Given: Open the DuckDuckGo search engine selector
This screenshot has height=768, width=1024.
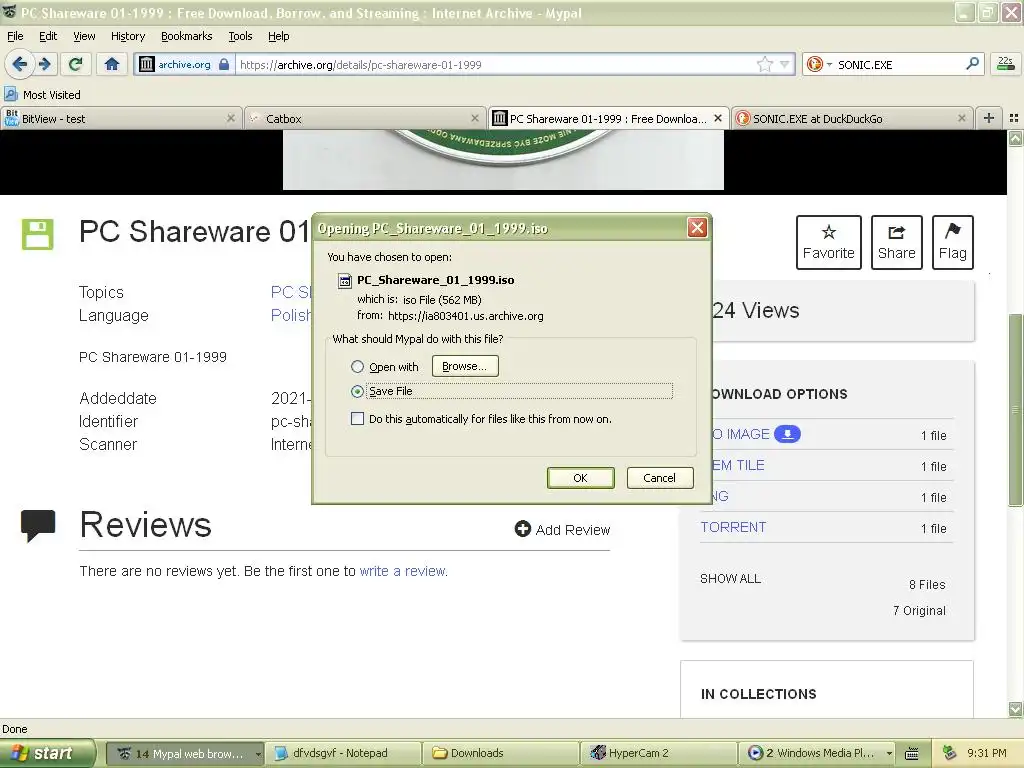Looking at the screenshot, I should click(x=819, y=64).
